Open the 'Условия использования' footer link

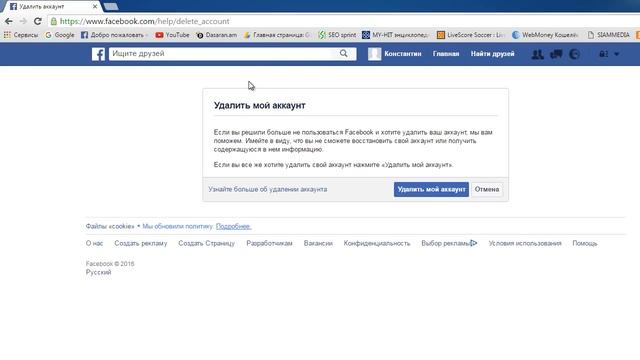(x=525, y=243)
